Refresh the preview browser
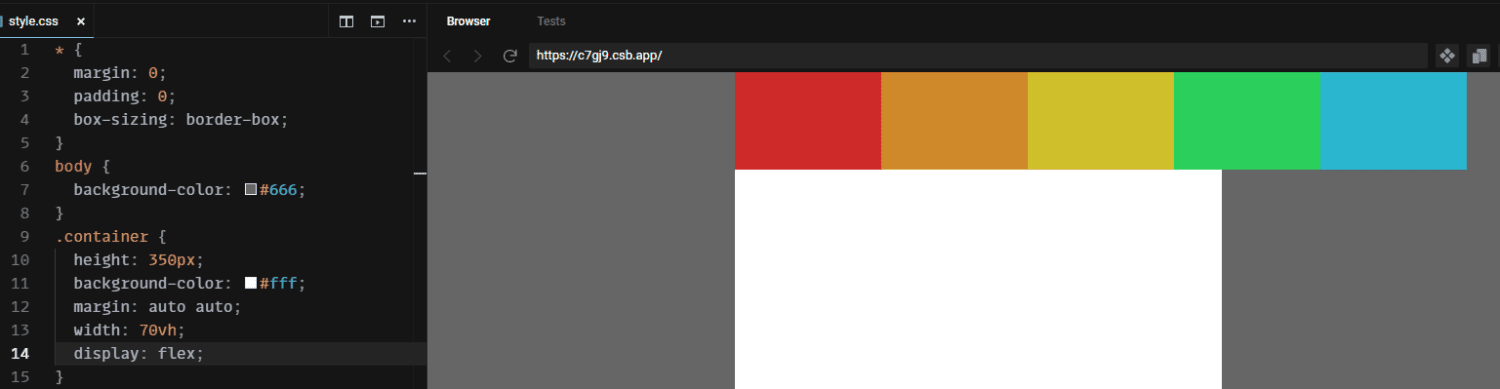The image size is (1500, 389). click(x=510, y=56)
